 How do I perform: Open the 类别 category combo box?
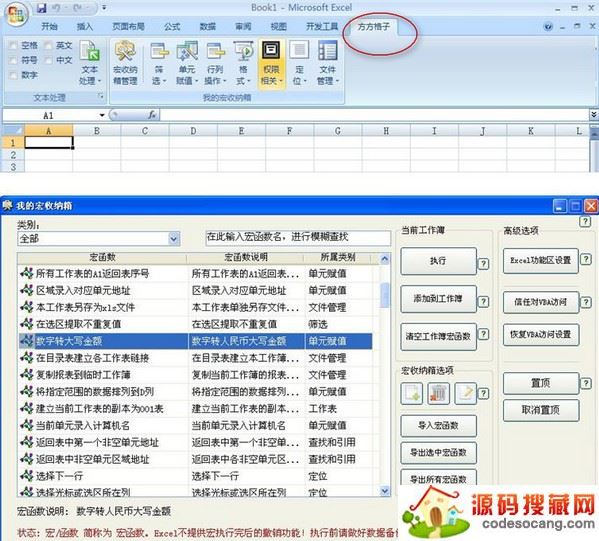[x=98, y=239]
